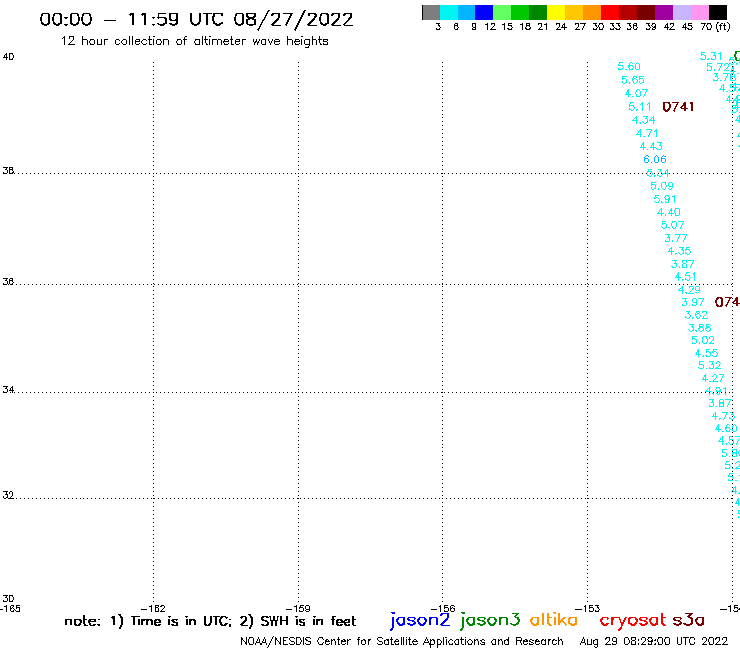Click the wave height value 4.40

[x=669, y=212]
